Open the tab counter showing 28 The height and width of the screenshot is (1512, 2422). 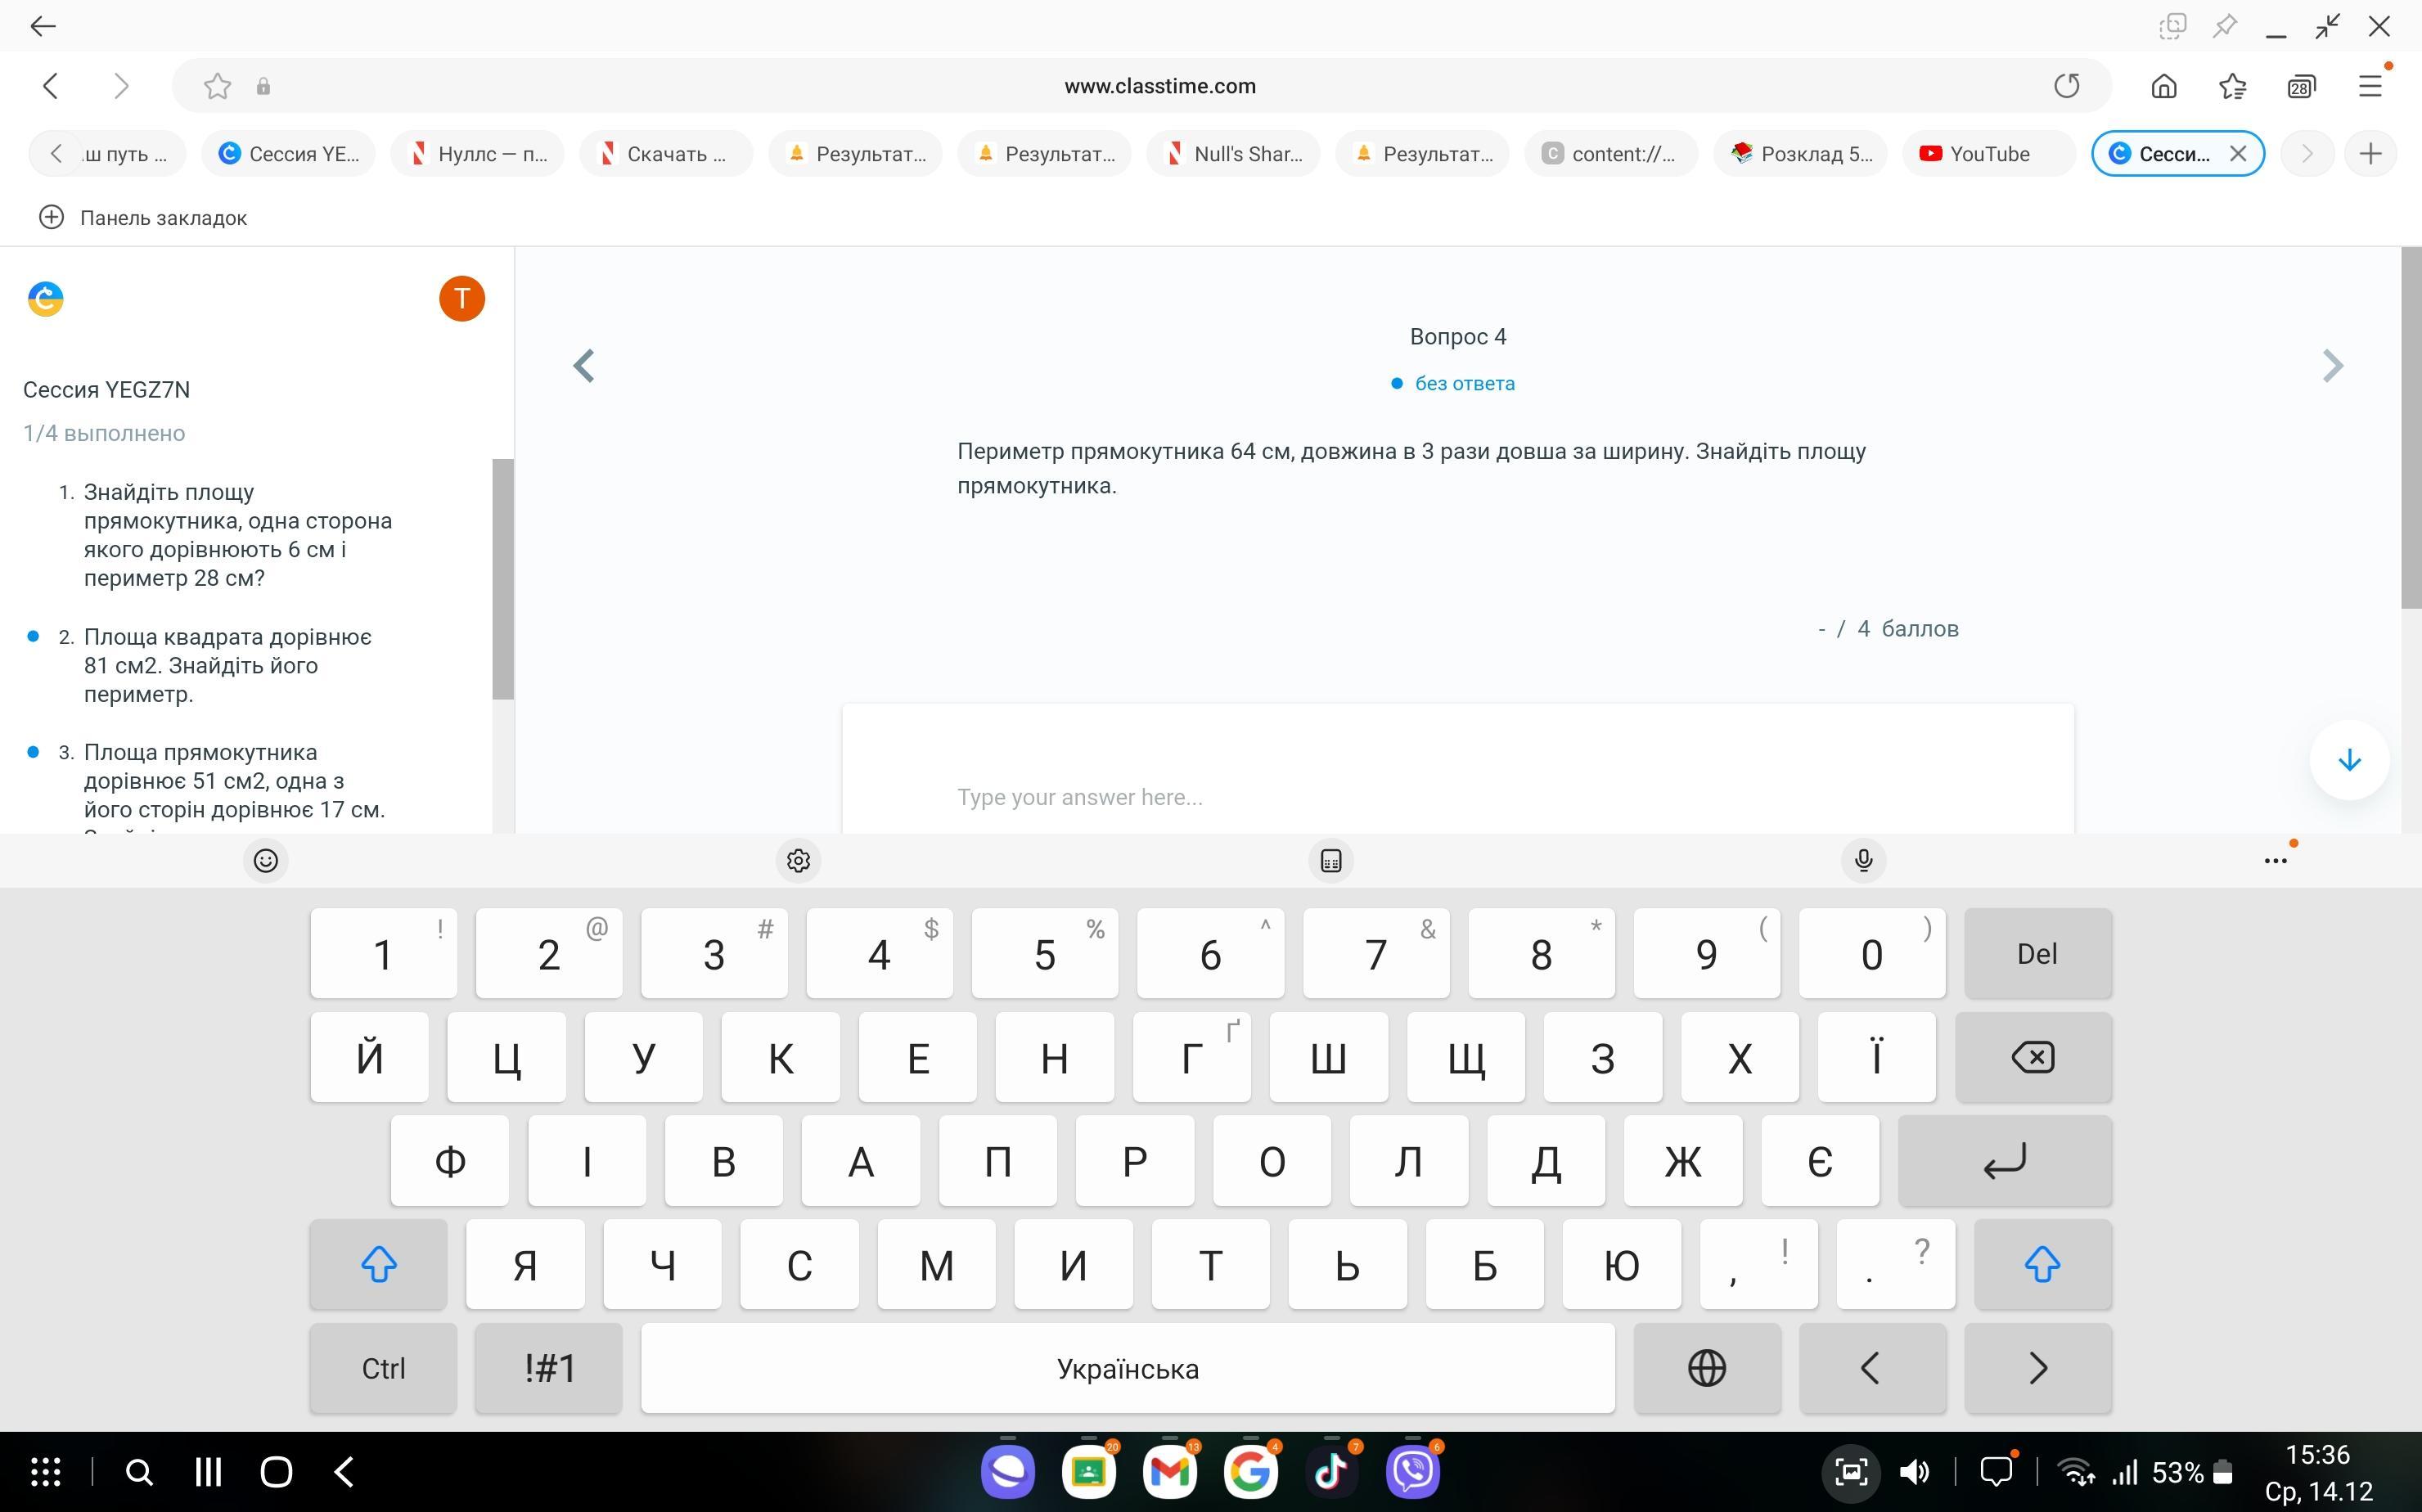coord(2300,86)
